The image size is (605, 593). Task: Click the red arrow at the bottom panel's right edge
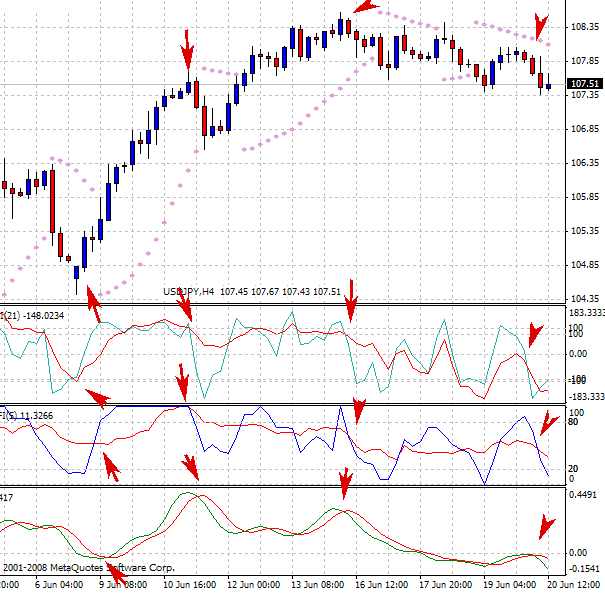(x=545, y=527)
